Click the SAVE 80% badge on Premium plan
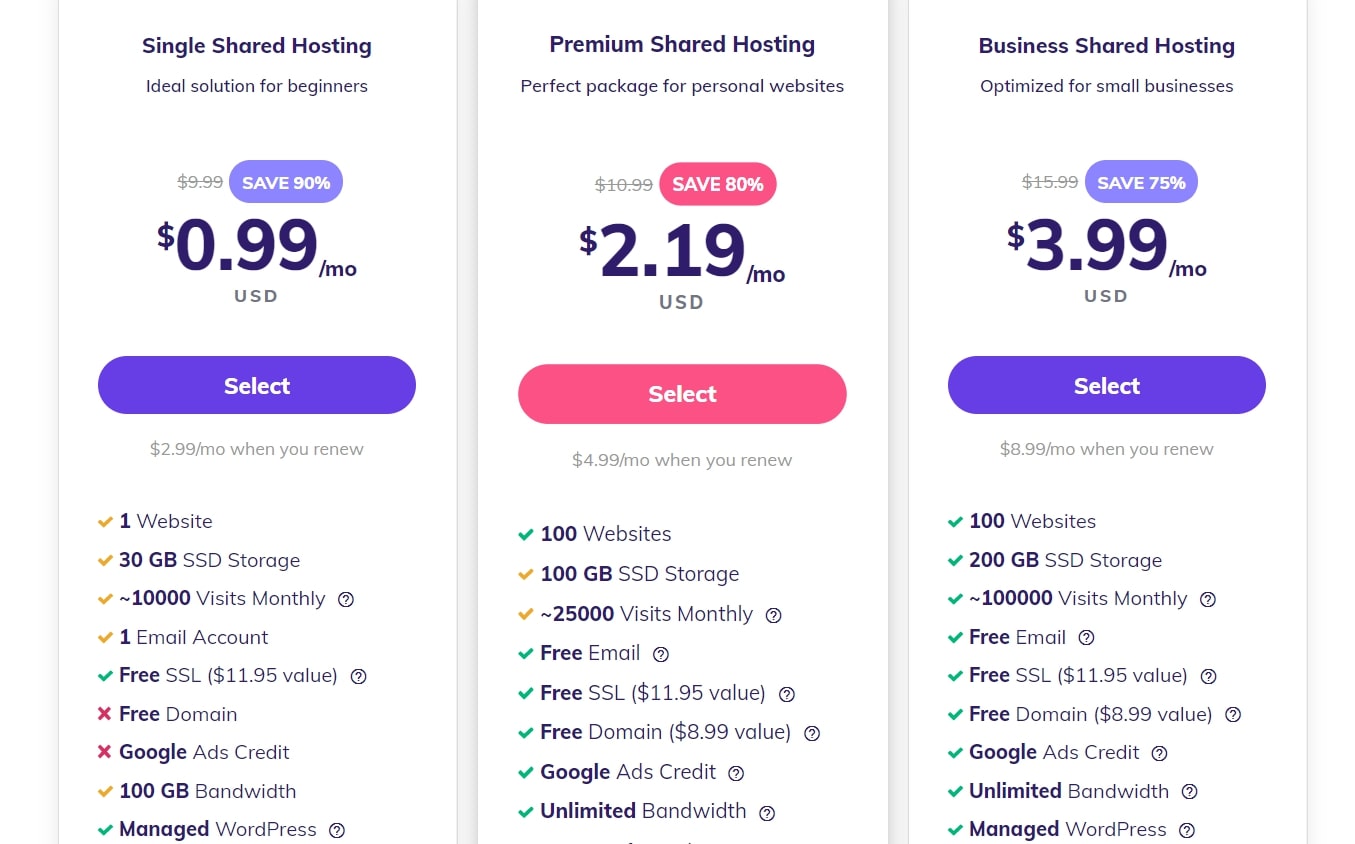The image size is (1355, 844). (718, 184)
